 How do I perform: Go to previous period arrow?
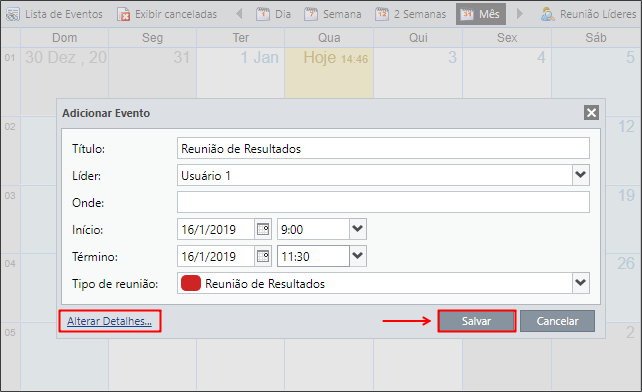[240, 14]
